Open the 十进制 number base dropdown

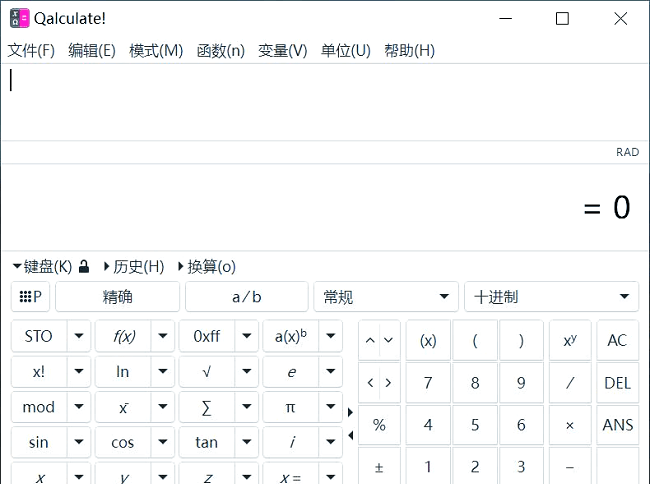[551, 297]
